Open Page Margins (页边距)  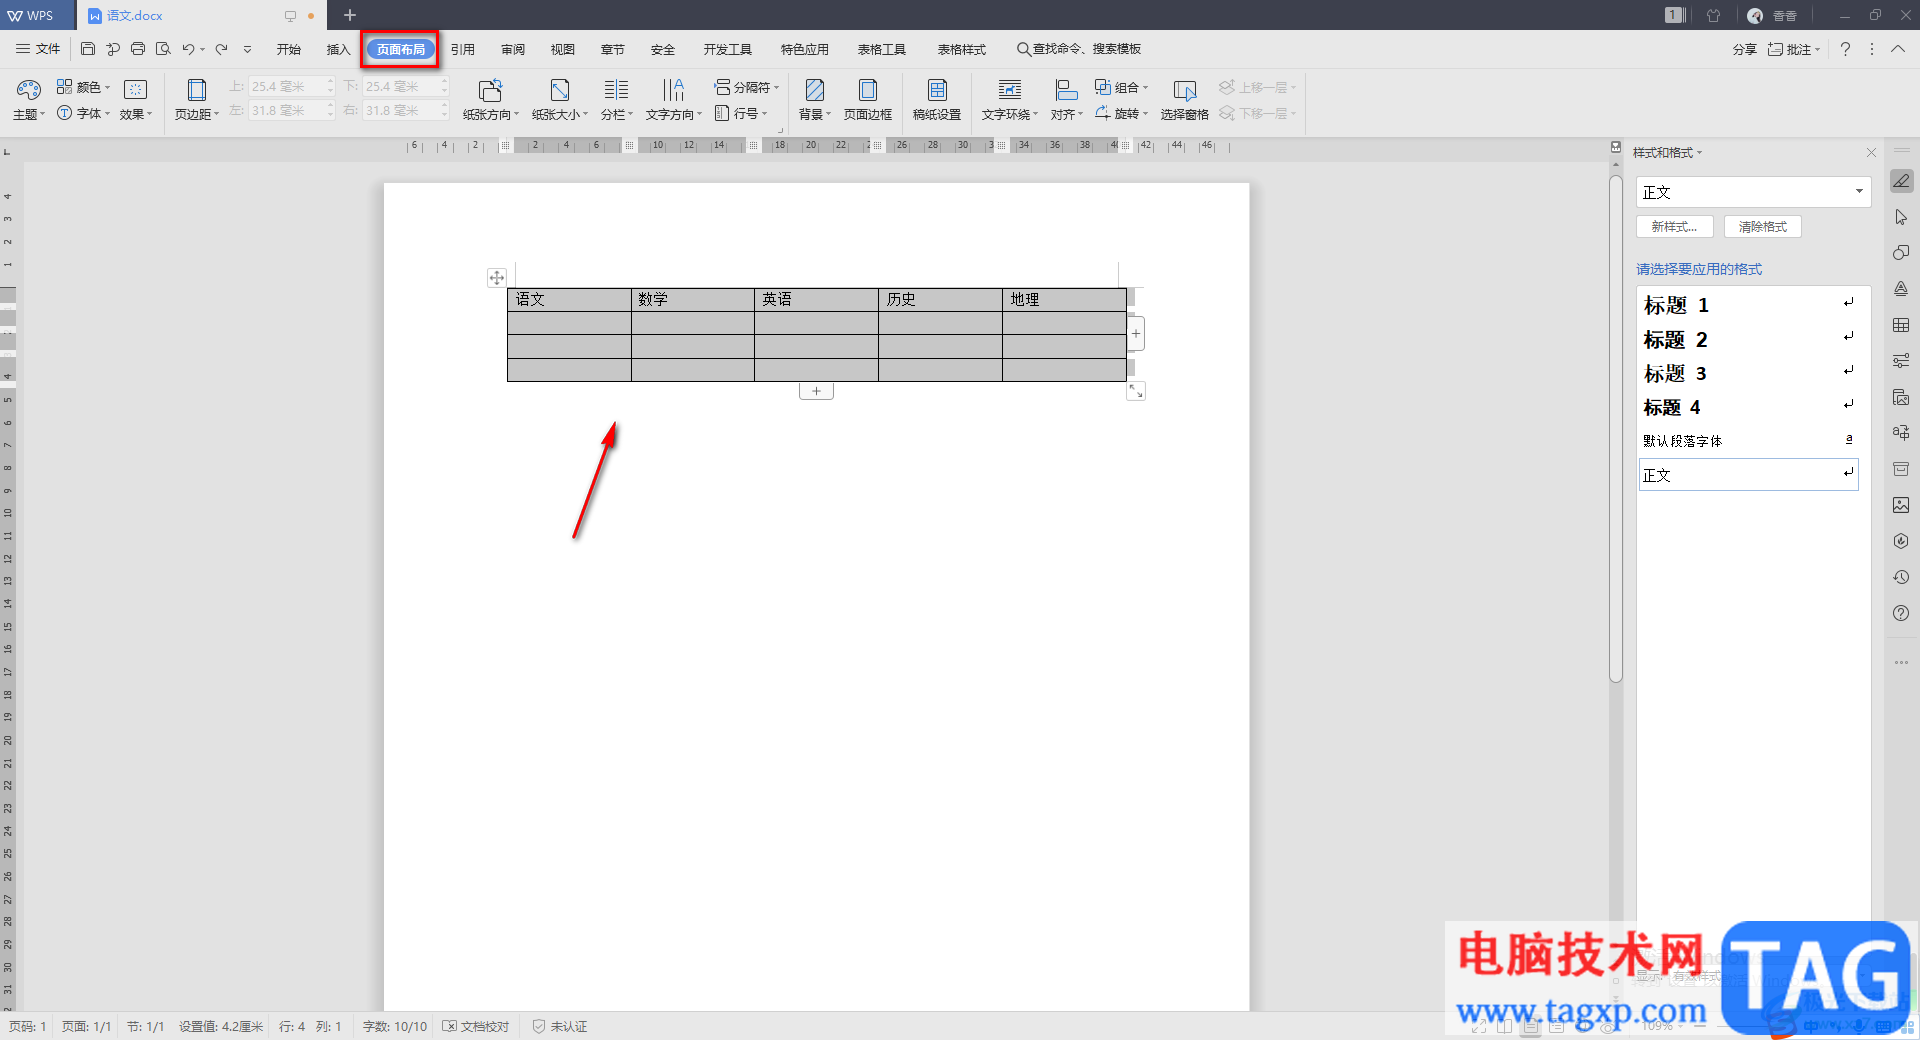[x=196, y=99]
